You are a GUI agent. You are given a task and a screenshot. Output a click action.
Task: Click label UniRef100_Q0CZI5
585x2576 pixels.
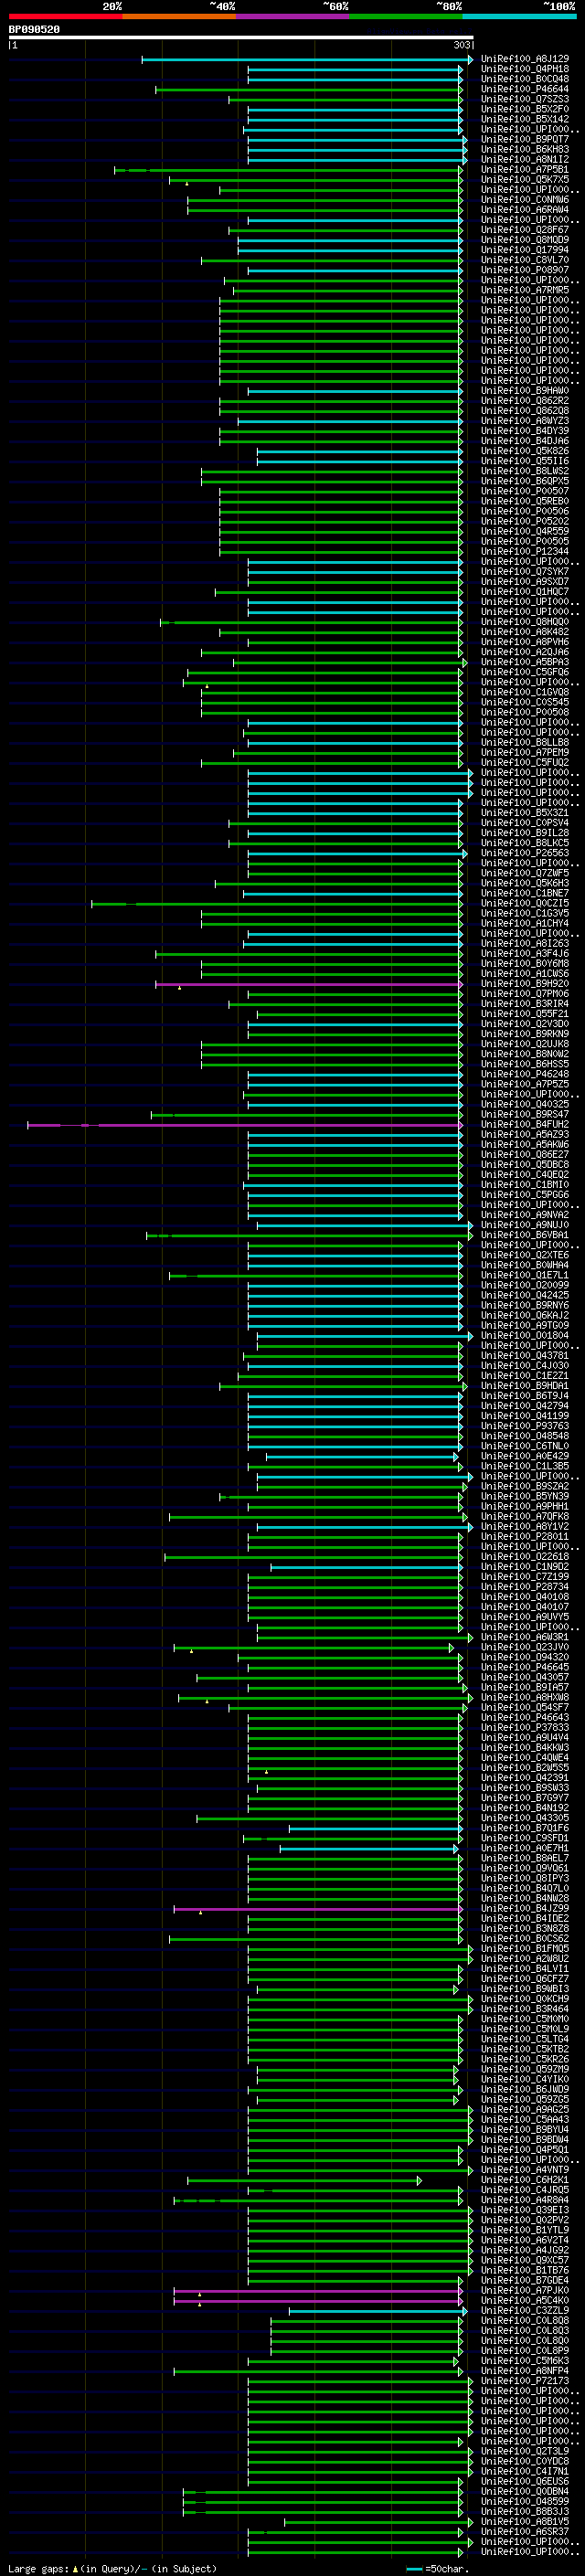tap(525, 903)
